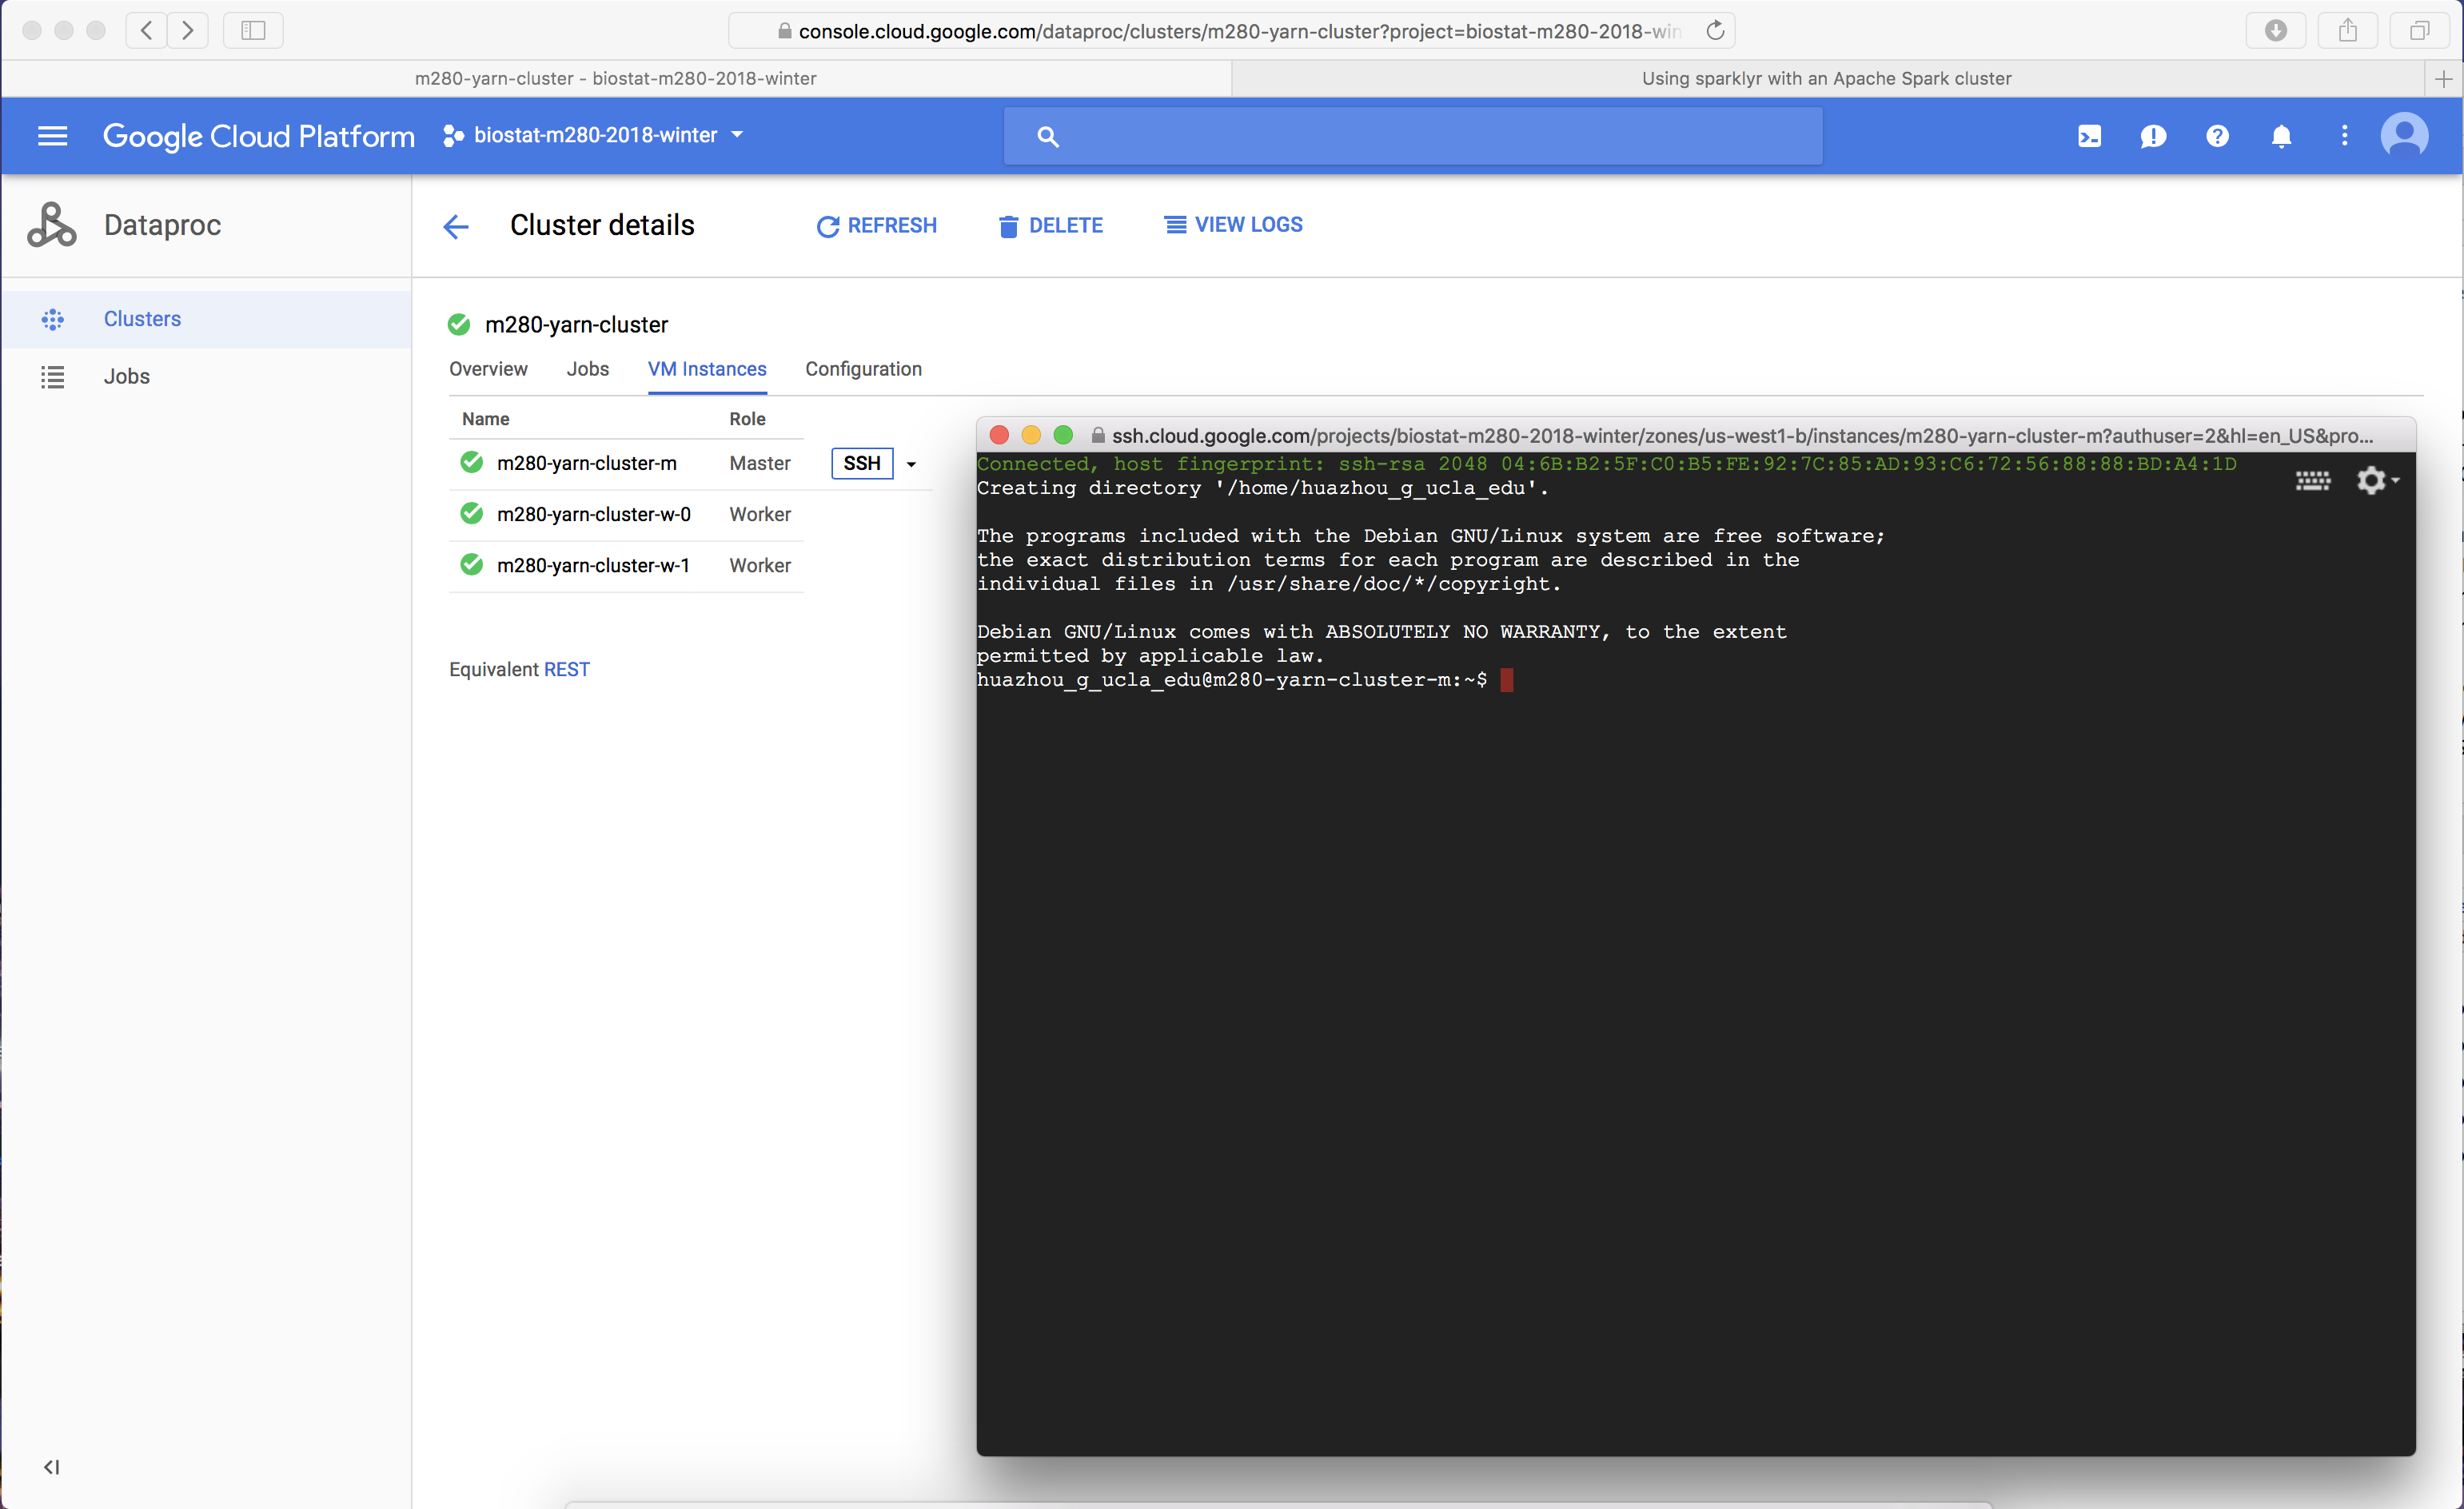Collapse the Dataproc side panel
Screen dimensions: 2464x1509
52,1467
